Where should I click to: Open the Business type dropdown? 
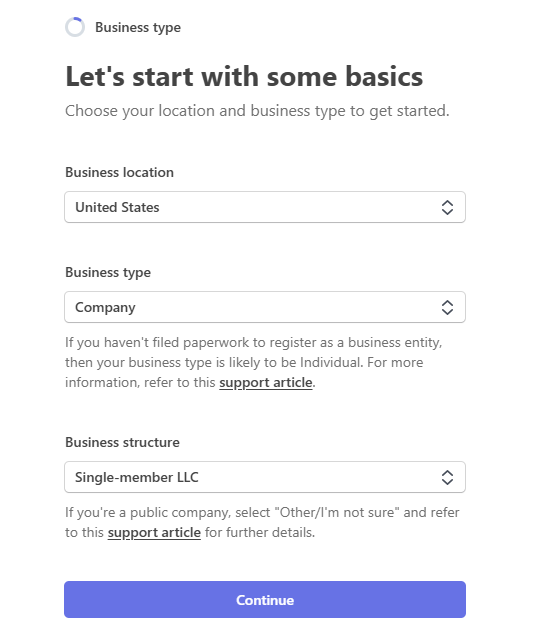click(x=265, y=307)
